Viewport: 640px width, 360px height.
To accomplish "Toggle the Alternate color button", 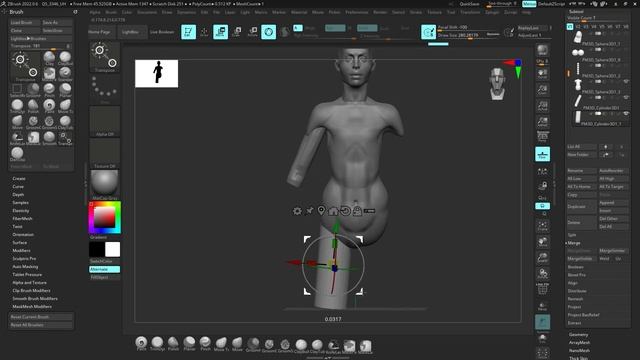I will pyautogui.click(x=104, y=269).
